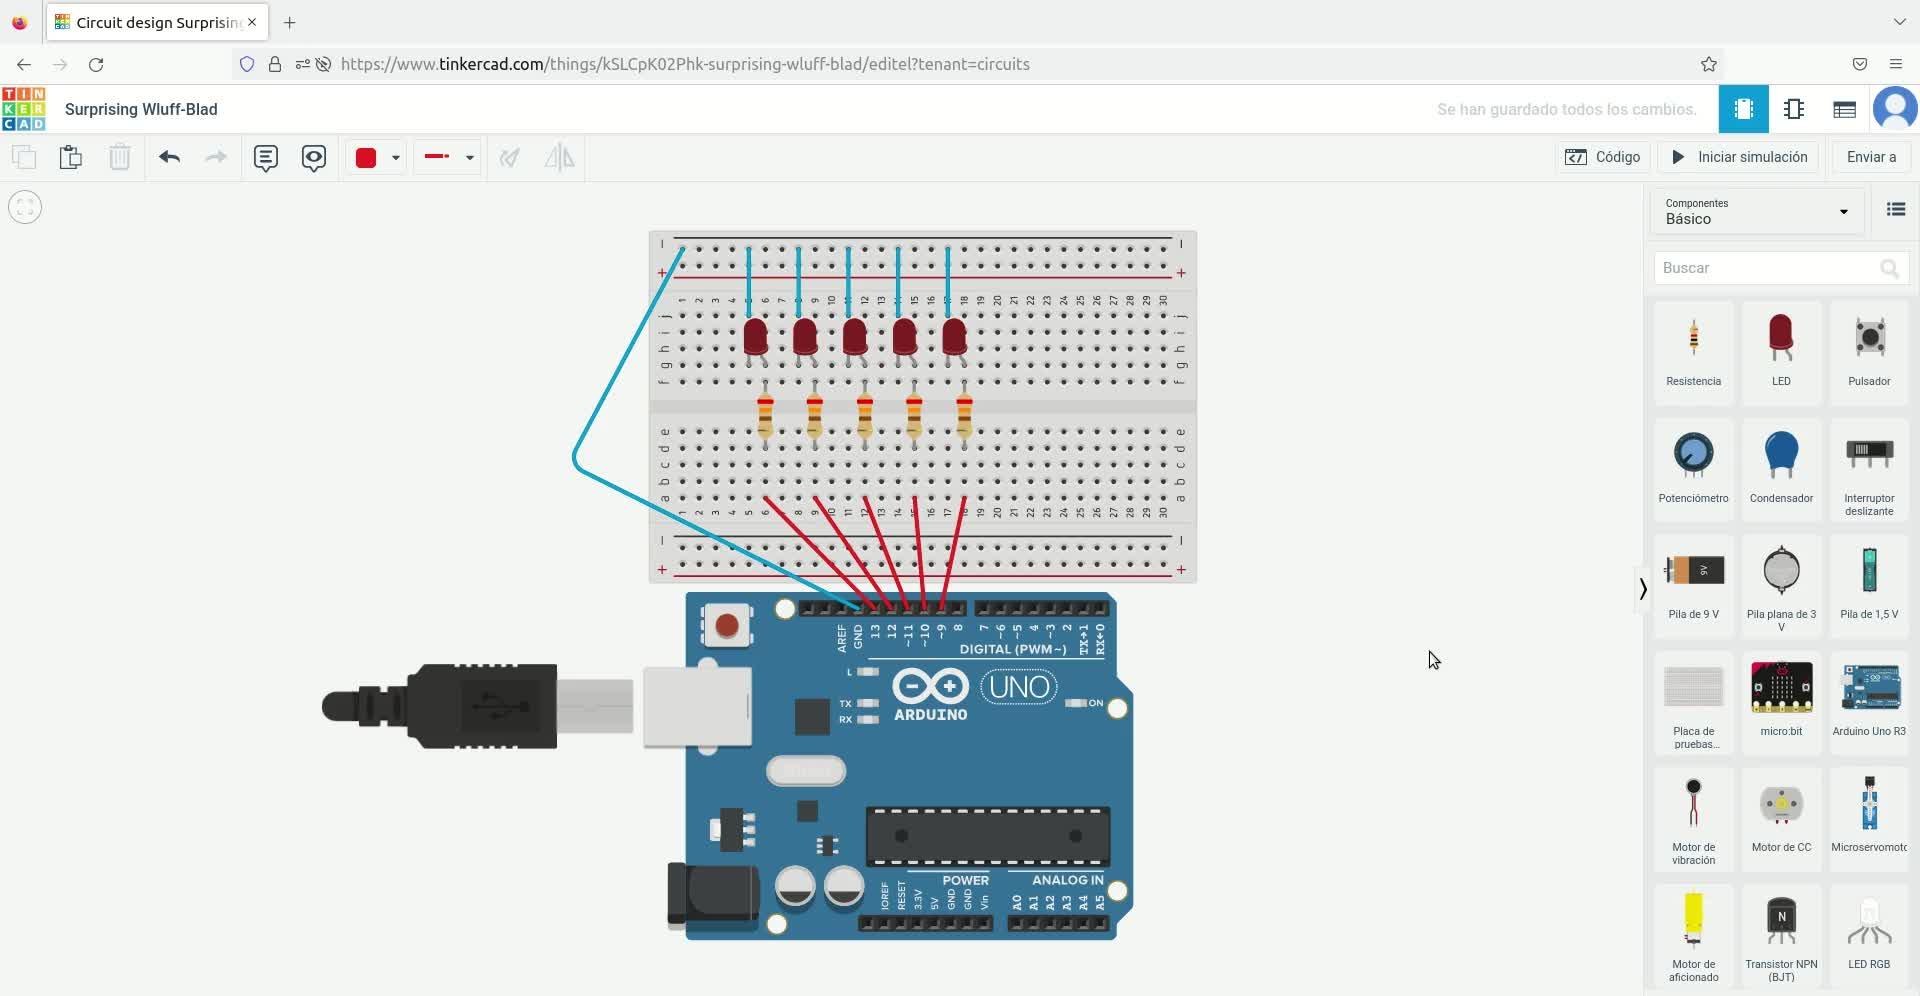Select the Potenciómetro component

1693,468
